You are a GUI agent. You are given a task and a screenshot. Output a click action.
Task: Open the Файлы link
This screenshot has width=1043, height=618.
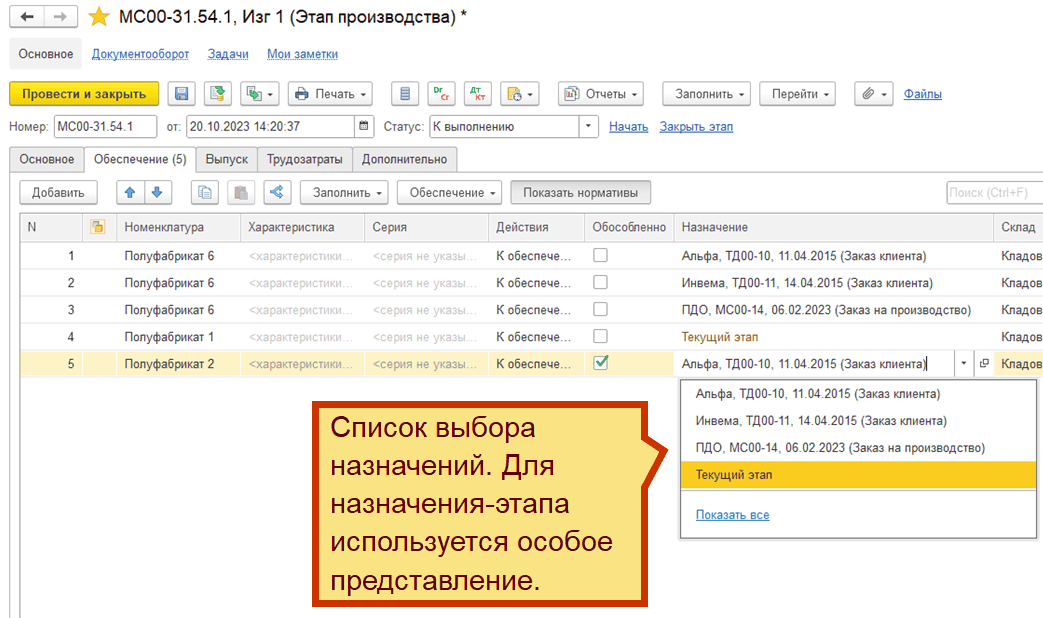tap(922, 94)
